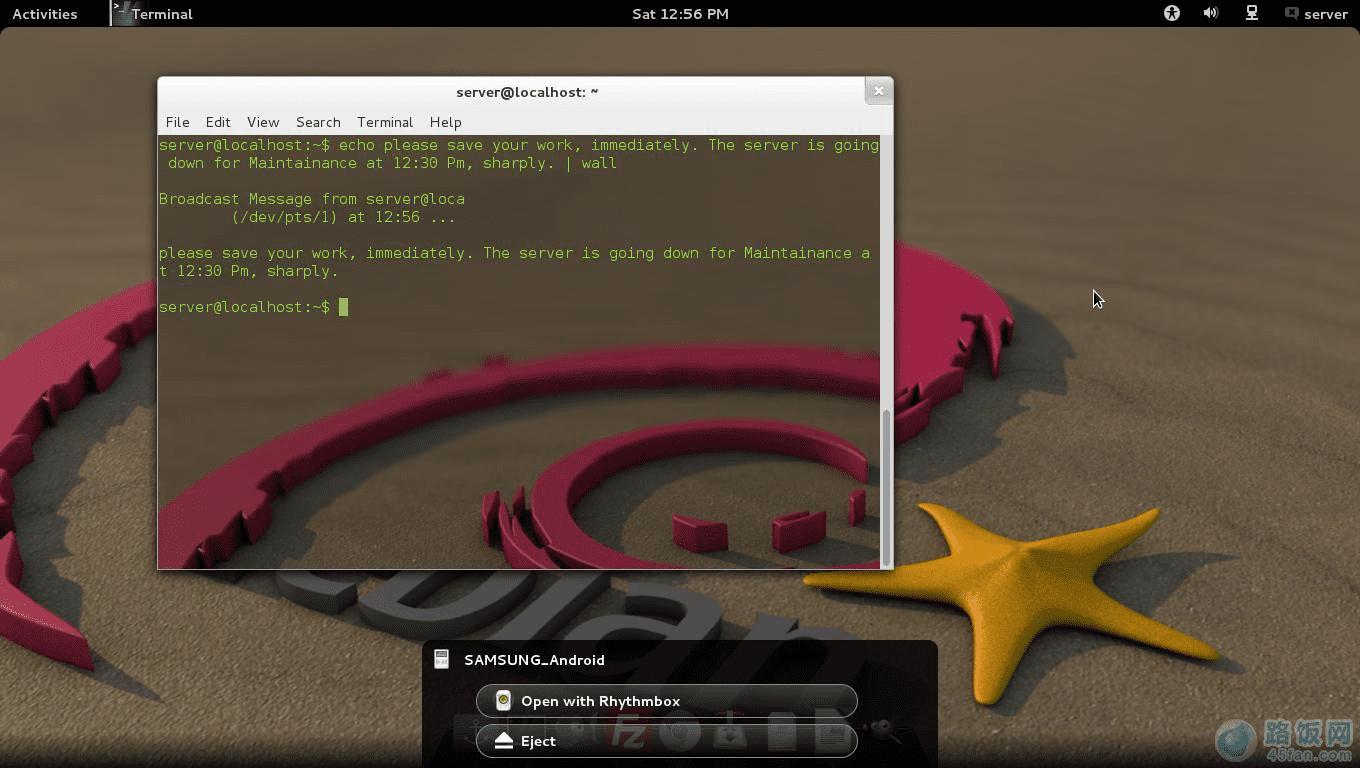This screenshot has width=1360, height=768.
Task: Open the Search menu in Terminal
Action: (x=318, y=122)
